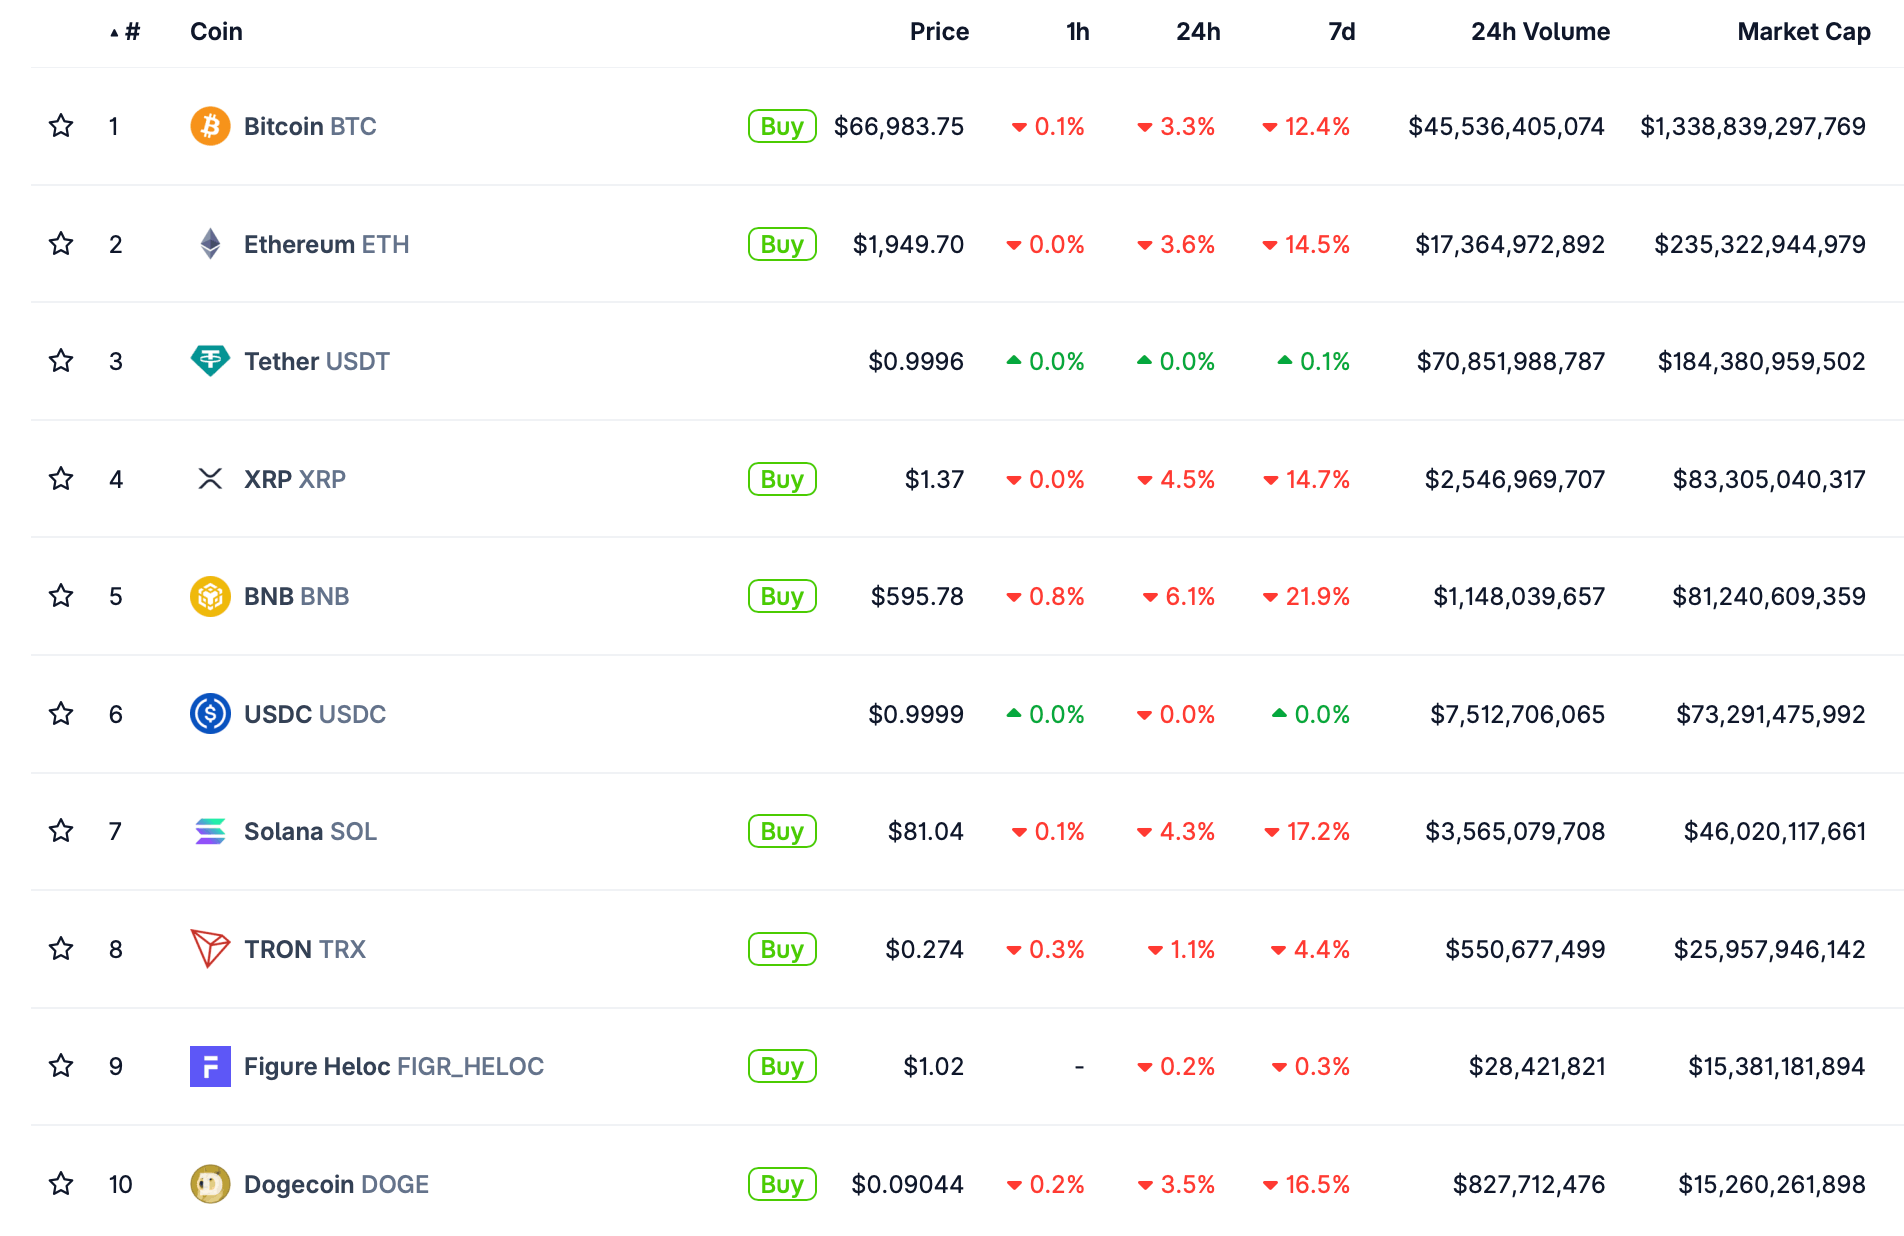Click the Ethereum diamond logo icon
Screen dimensions: 1904x1236
pos(210,244)
